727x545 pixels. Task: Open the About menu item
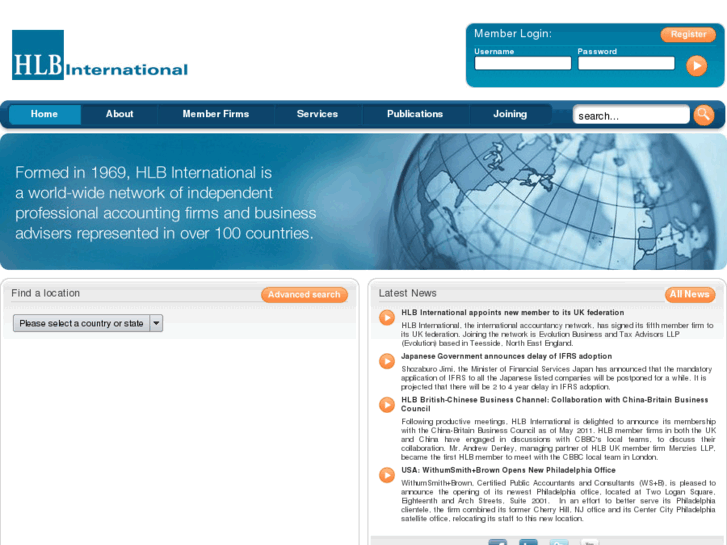click(x=119, y=114)
